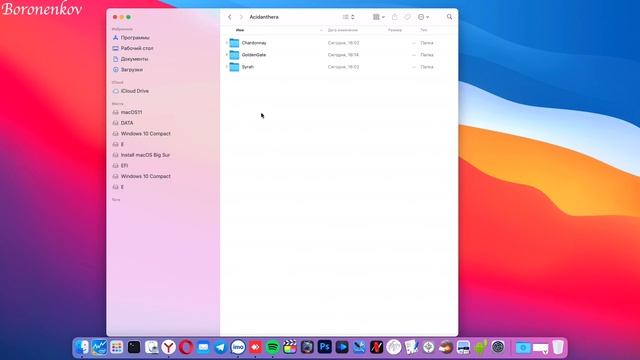The height and width of the screenshot is (360, 640).
Task: Open the ellipsis action menu
Action: (423, 17)
